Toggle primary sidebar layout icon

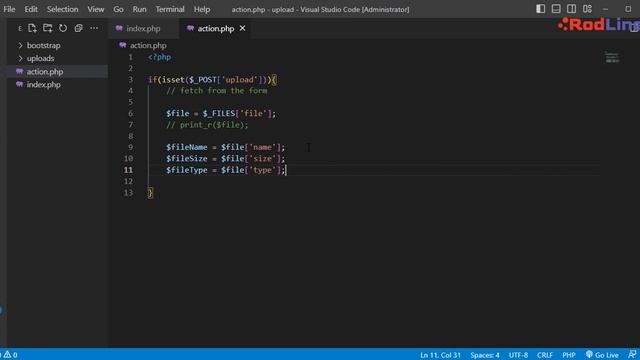(540, 9)
